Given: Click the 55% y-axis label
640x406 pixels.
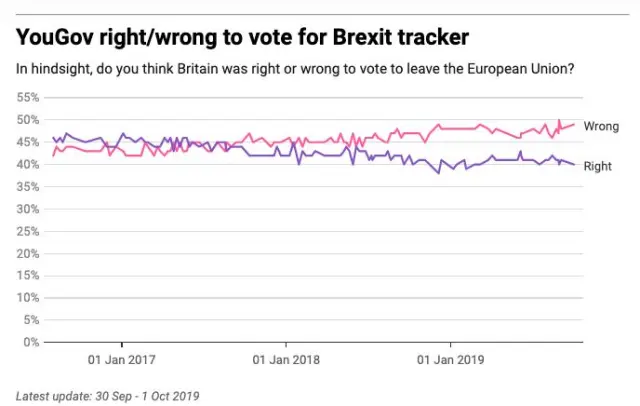Looking at the screenshot, I should (27, 98).
